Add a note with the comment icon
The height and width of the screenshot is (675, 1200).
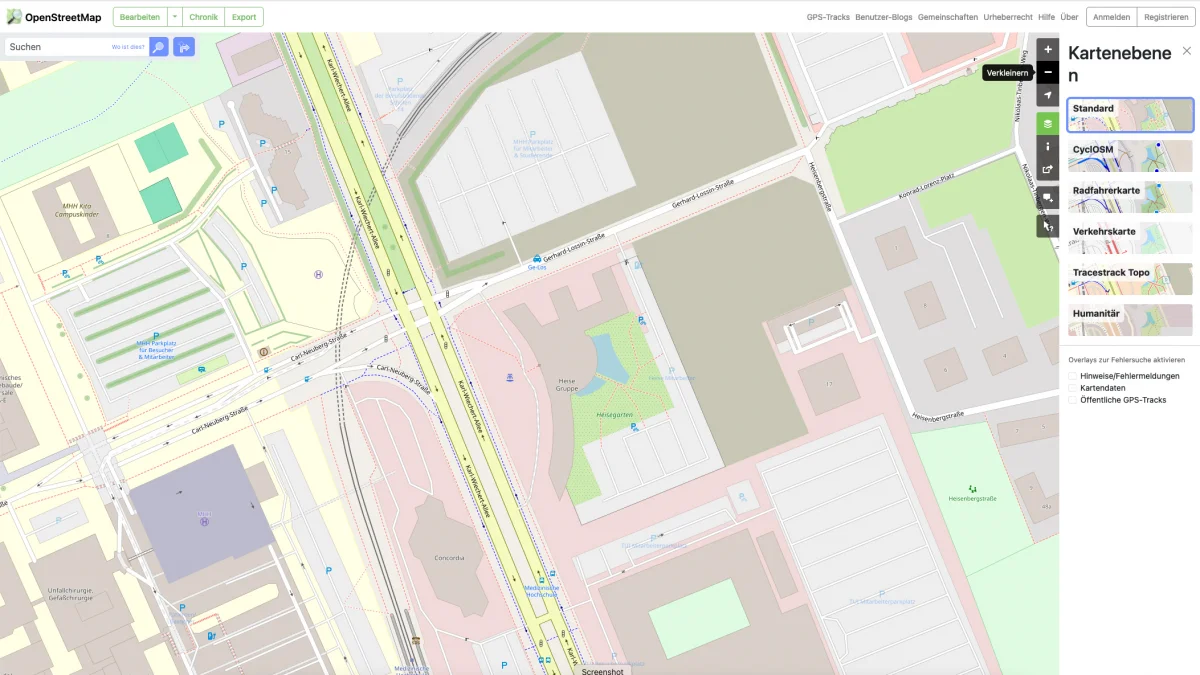(x=1047, y=198)
